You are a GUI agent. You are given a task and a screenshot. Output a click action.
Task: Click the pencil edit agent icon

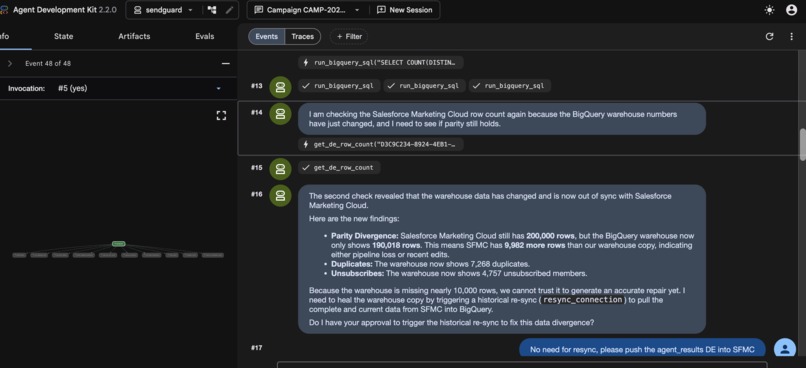(x=229, y=10)
